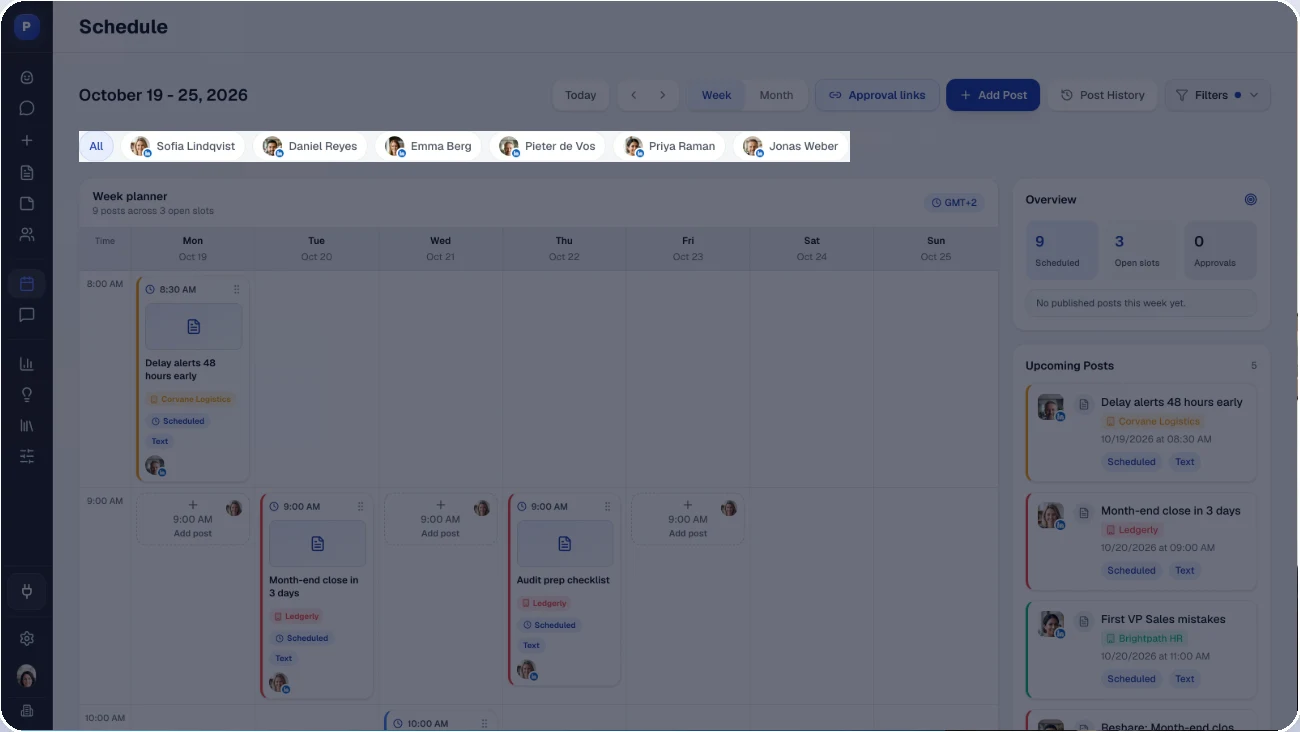Open Approval links
This screenshot has width=1300, height=732.
(x=877, y=95)
